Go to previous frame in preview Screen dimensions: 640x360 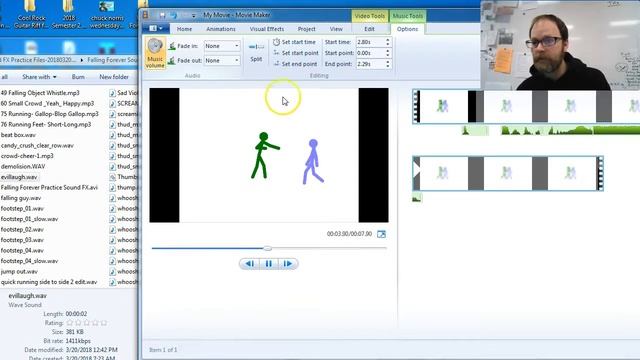(249, 264)
